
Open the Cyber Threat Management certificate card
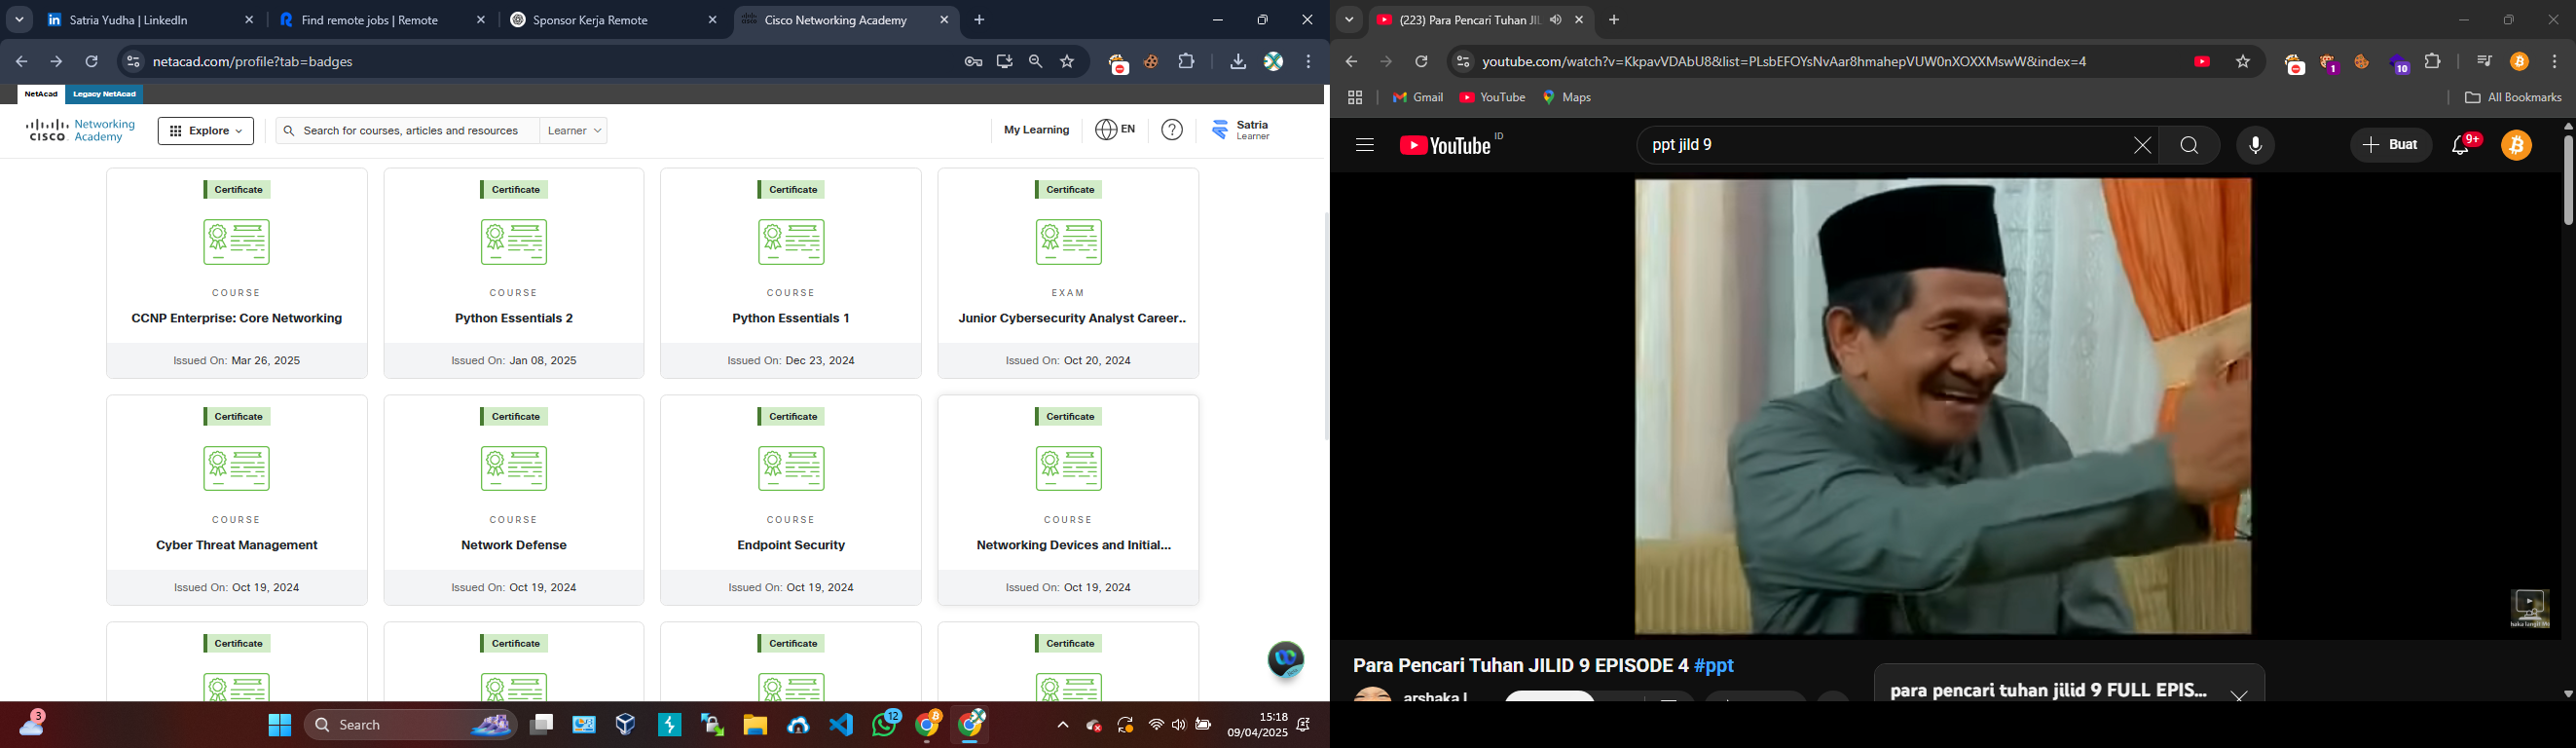tap(237, 500)
